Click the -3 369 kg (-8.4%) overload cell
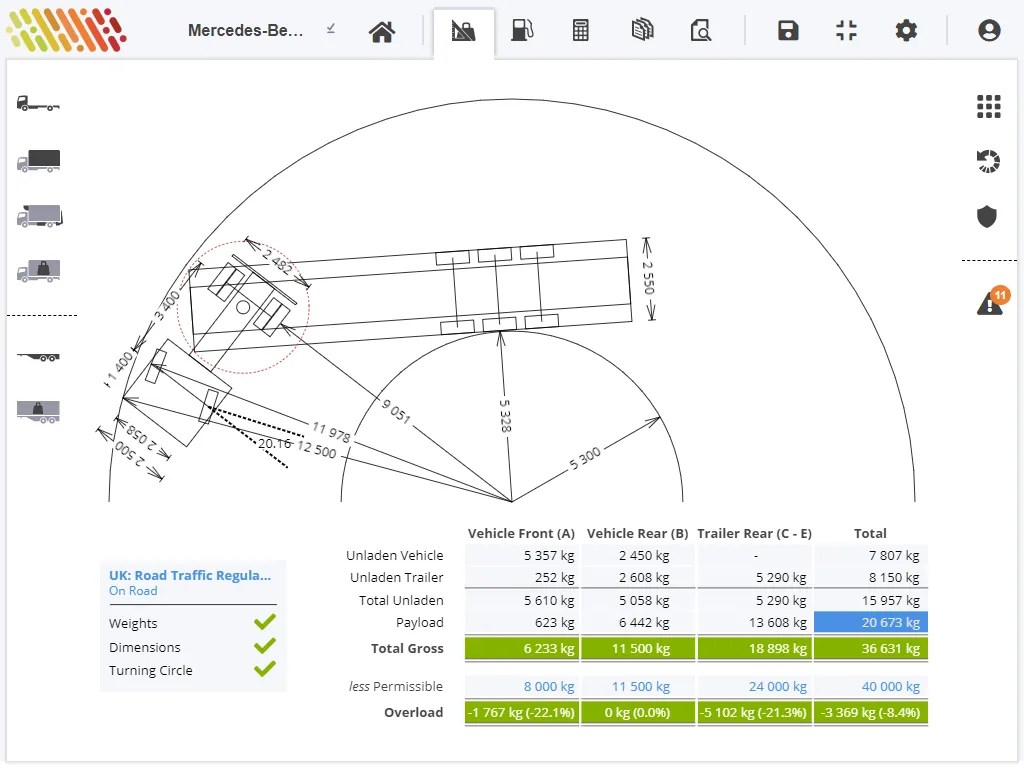Viewport: 1024px width, 768px height. 871,712
